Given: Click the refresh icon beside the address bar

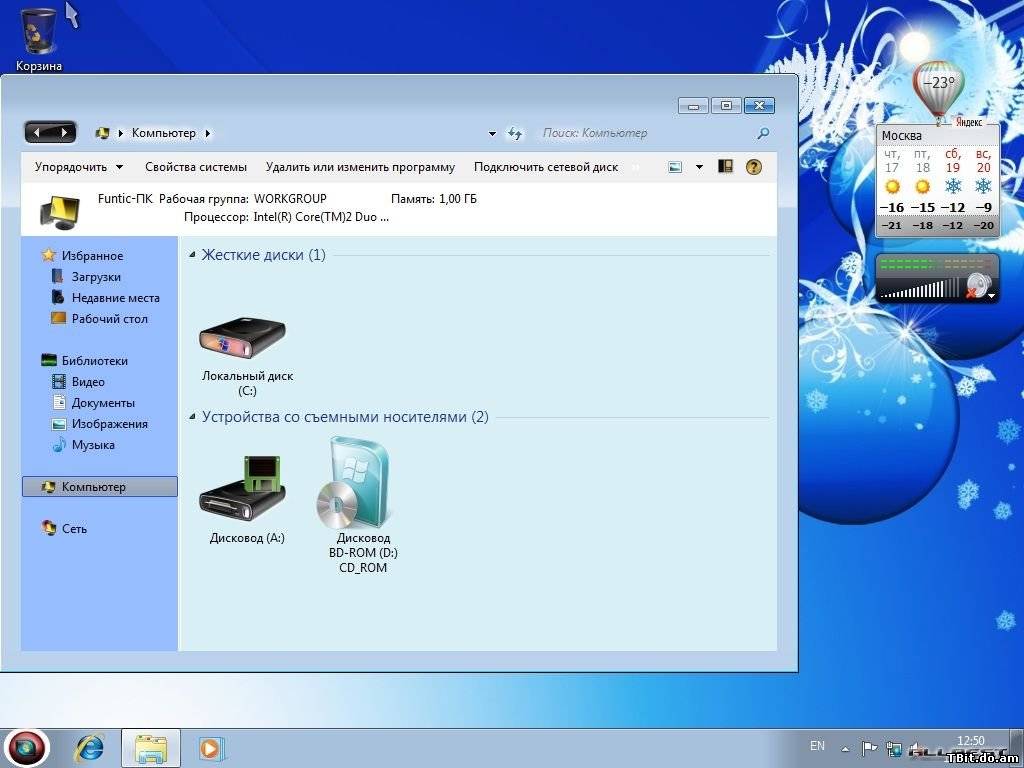Looking at the screenshot, I should tap(515, 133).
